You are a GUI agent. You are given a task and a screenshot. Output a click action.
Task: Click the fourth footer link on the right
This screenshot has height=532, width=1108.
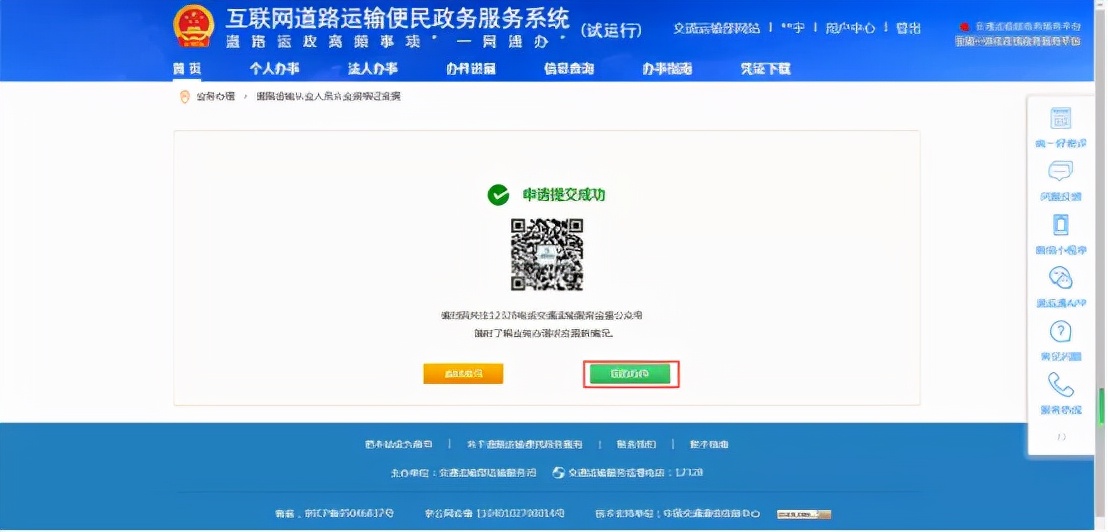[x=709, y=444]
